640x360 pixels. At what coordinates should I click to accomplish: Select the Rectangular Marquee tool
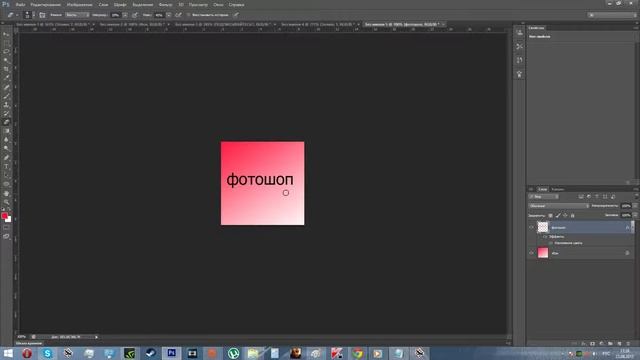click(x=6, y=43)
